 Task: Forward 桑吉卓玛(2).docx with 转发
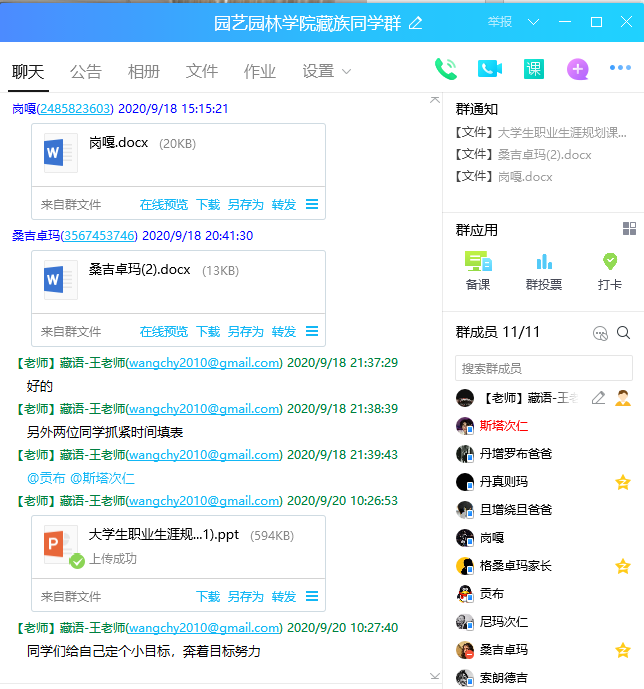[x=284, y=332]
